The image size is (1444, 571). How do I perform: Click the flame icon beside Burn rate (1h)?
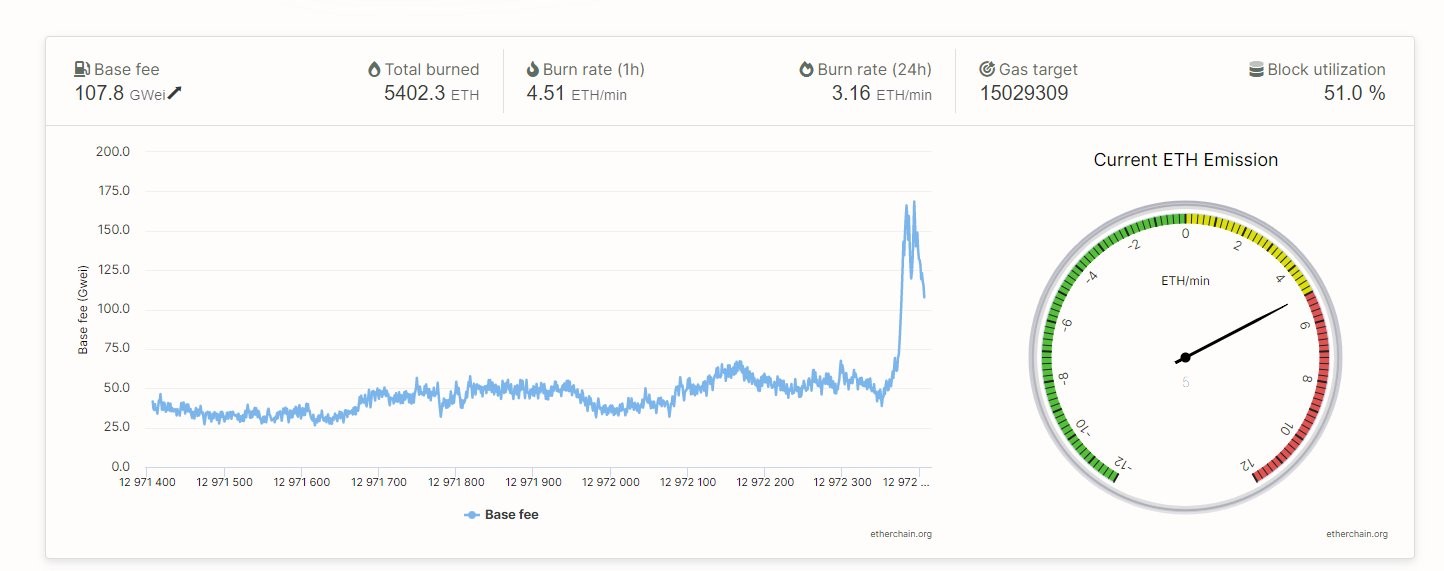pos(533,69)
